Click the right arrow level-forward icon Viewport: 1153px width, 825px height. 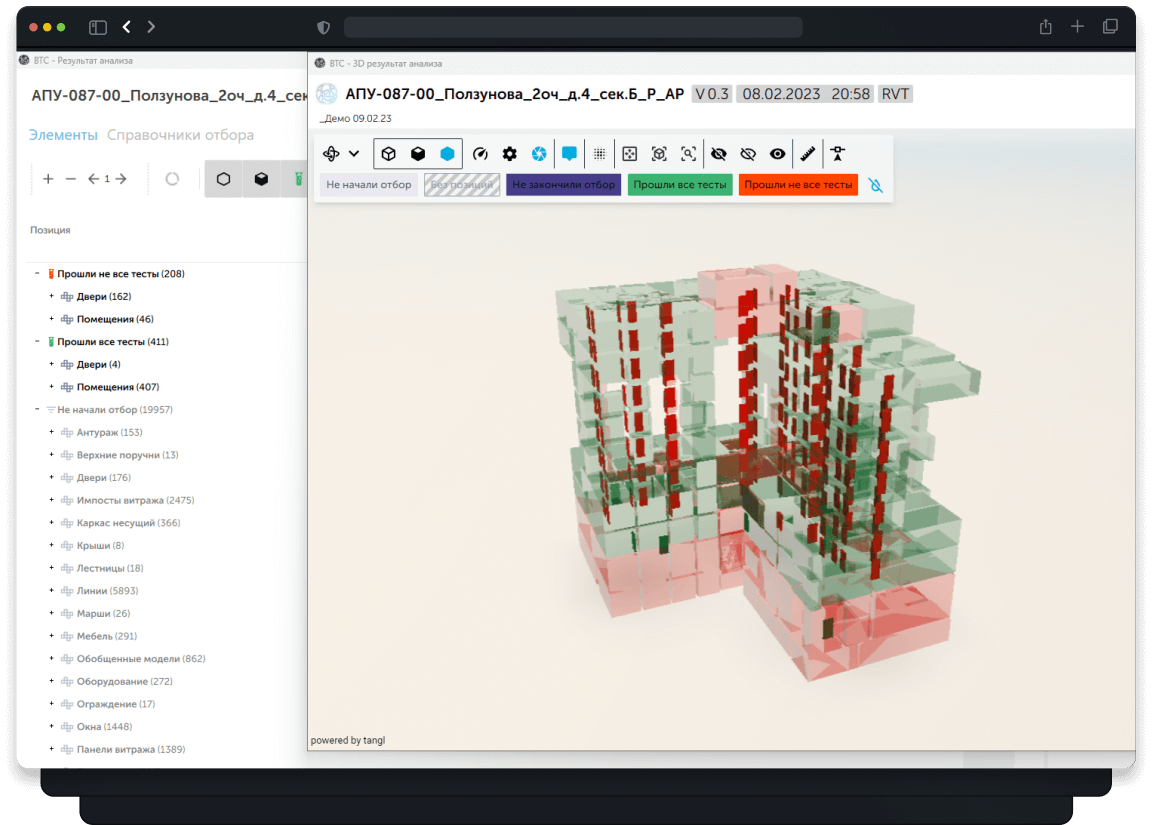[121, 179]
